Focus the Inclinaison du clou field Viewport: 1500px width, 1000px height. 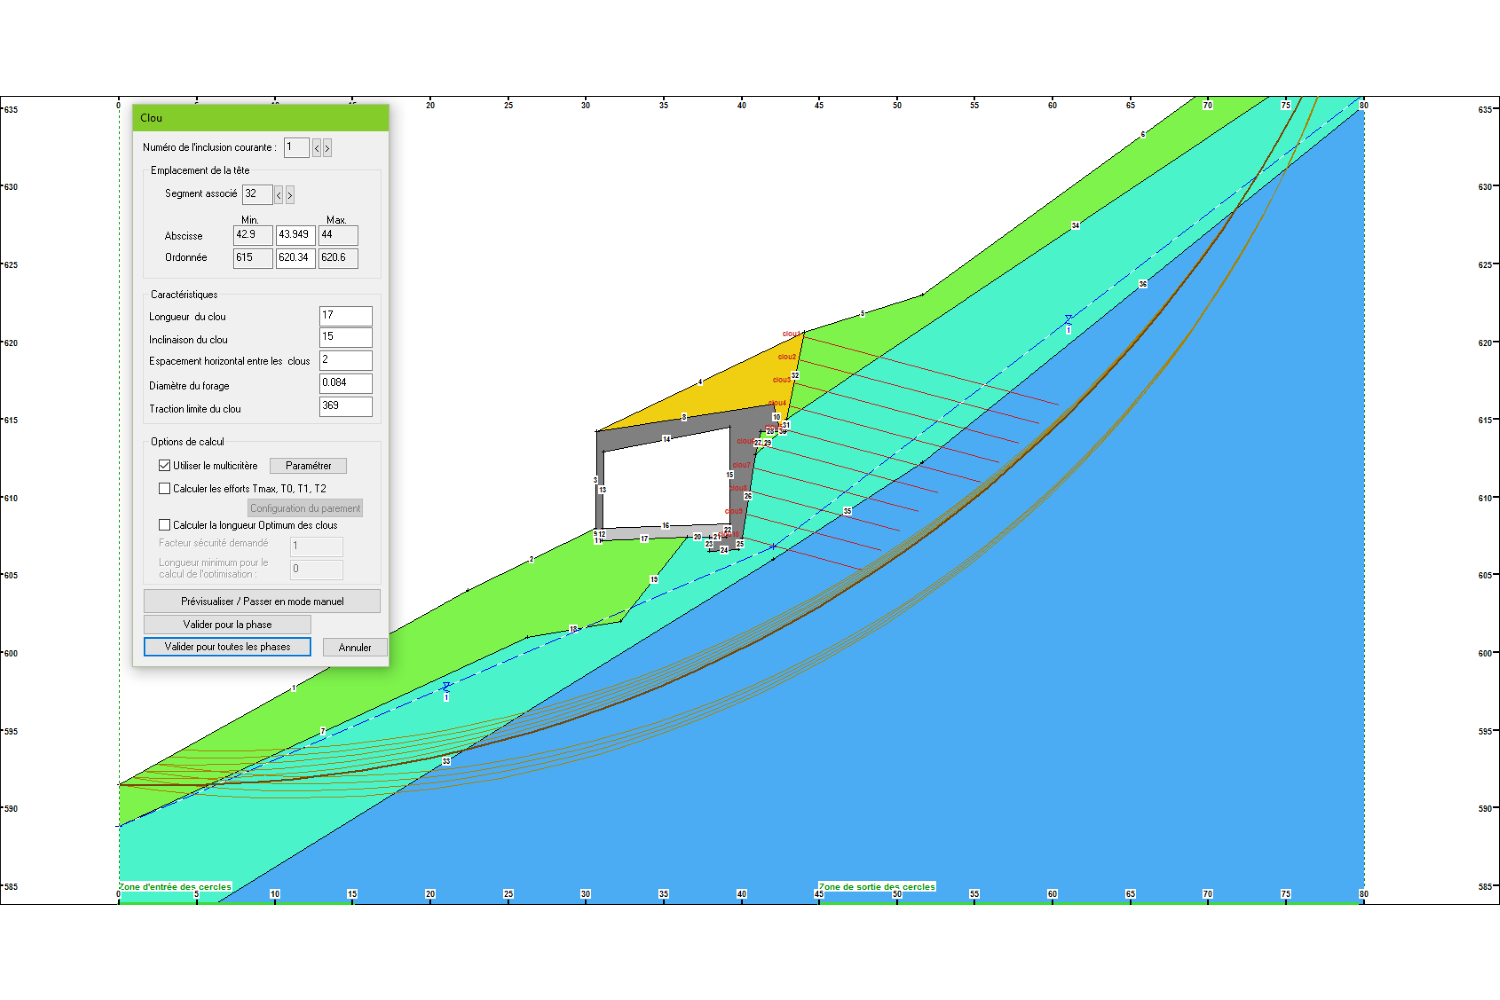[345, 338]
